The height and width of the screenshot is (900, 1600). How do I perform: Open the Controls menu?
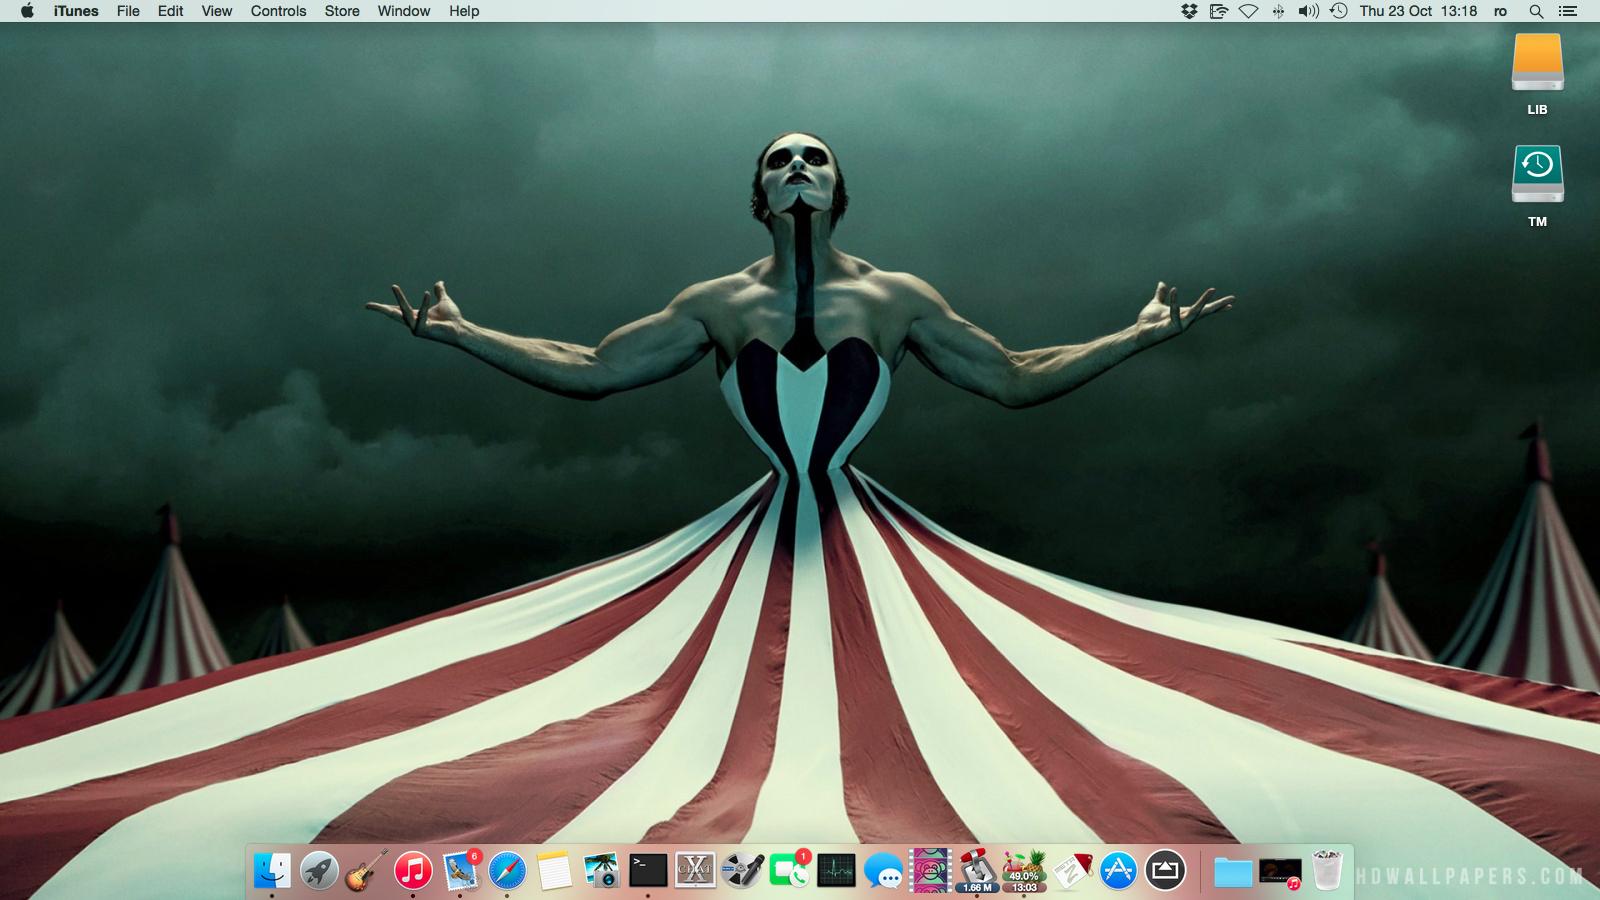pyautogui.click(x=279, y=11)
